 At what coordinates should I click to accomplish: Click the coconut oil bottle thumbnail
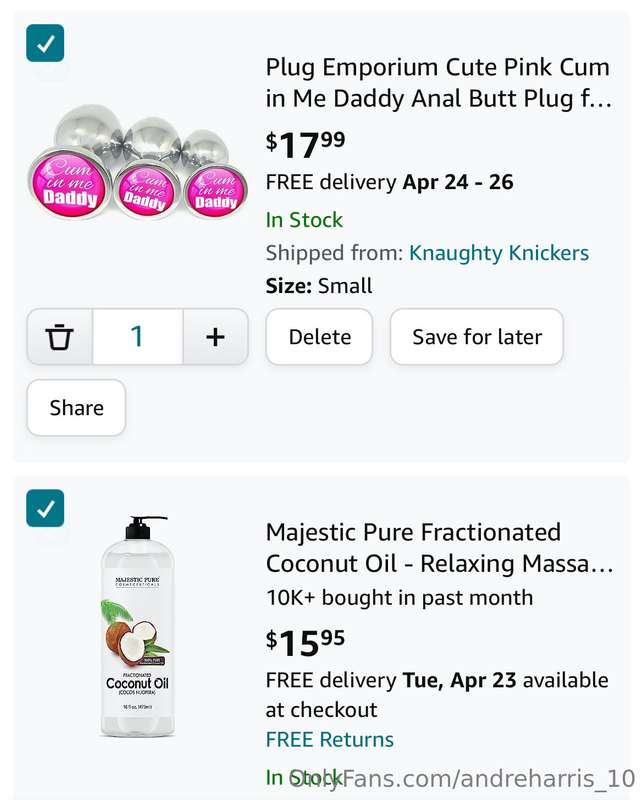137,627
